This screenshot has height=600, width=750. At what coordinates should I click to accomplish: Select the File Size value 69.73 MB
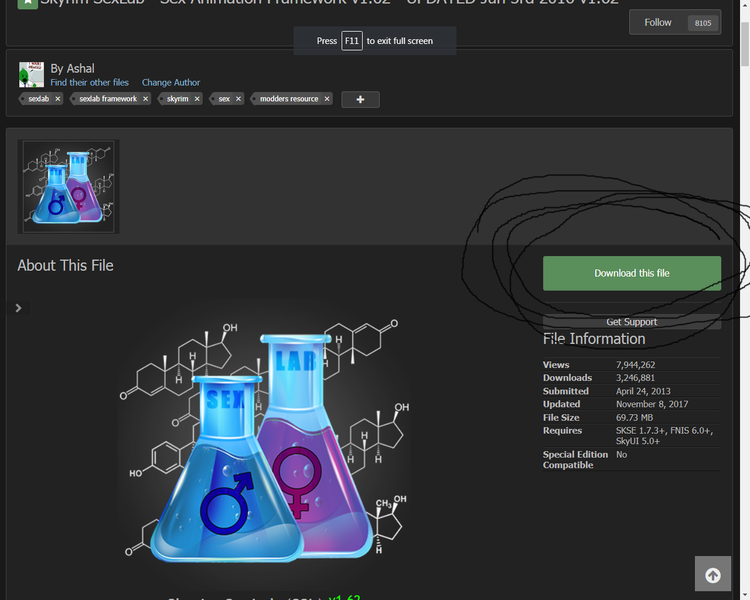coord(634,417)
